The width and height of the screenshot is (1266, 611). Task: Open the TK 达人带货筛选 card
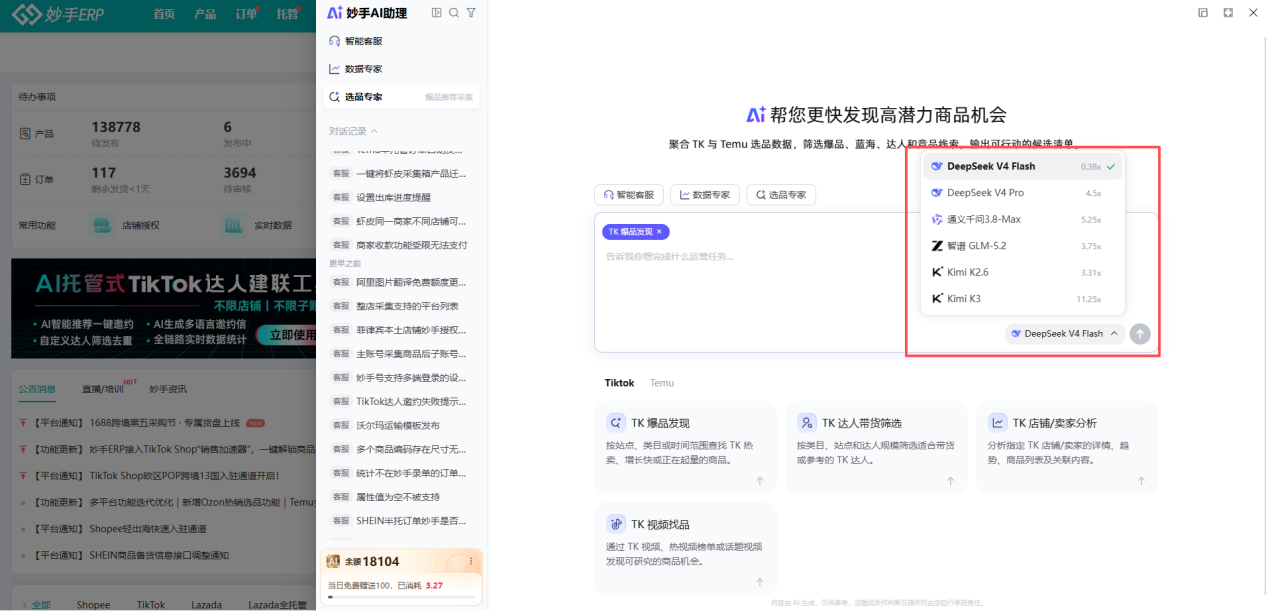876,448
